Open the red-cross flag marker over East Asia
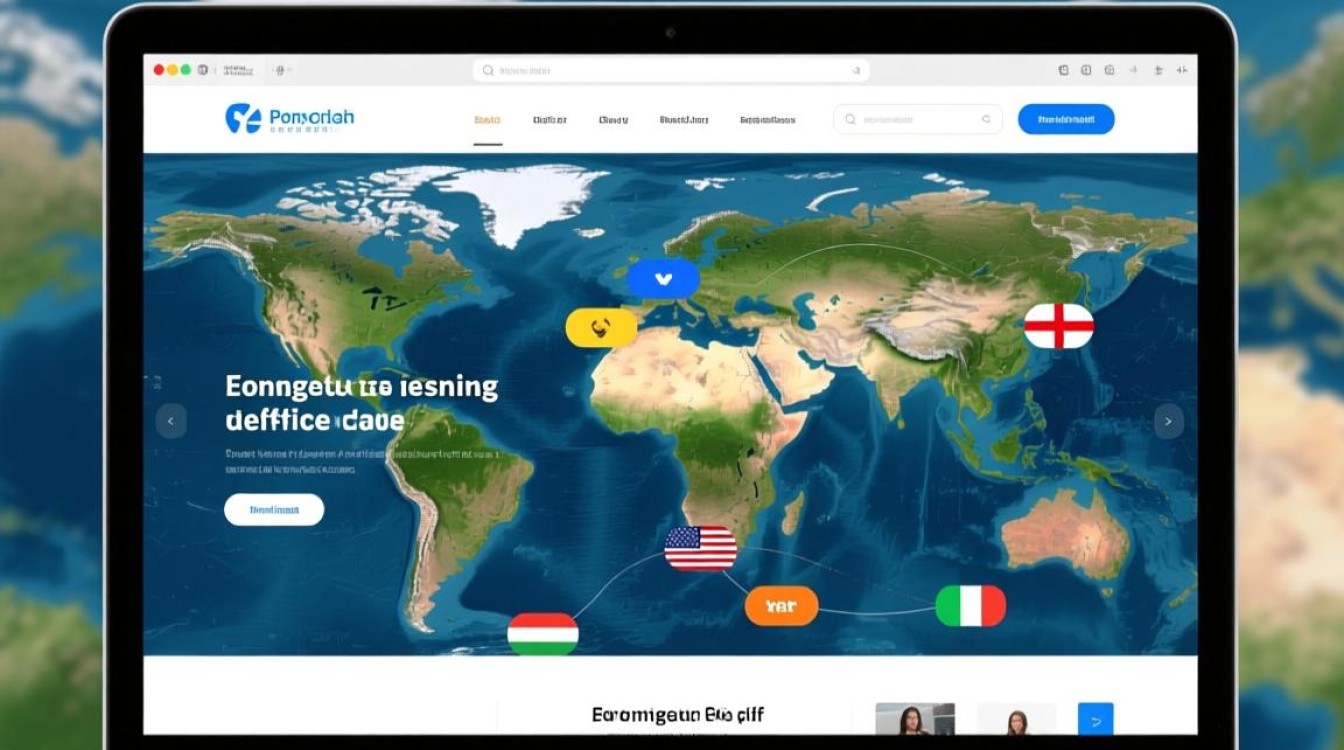 (1059, 326)
